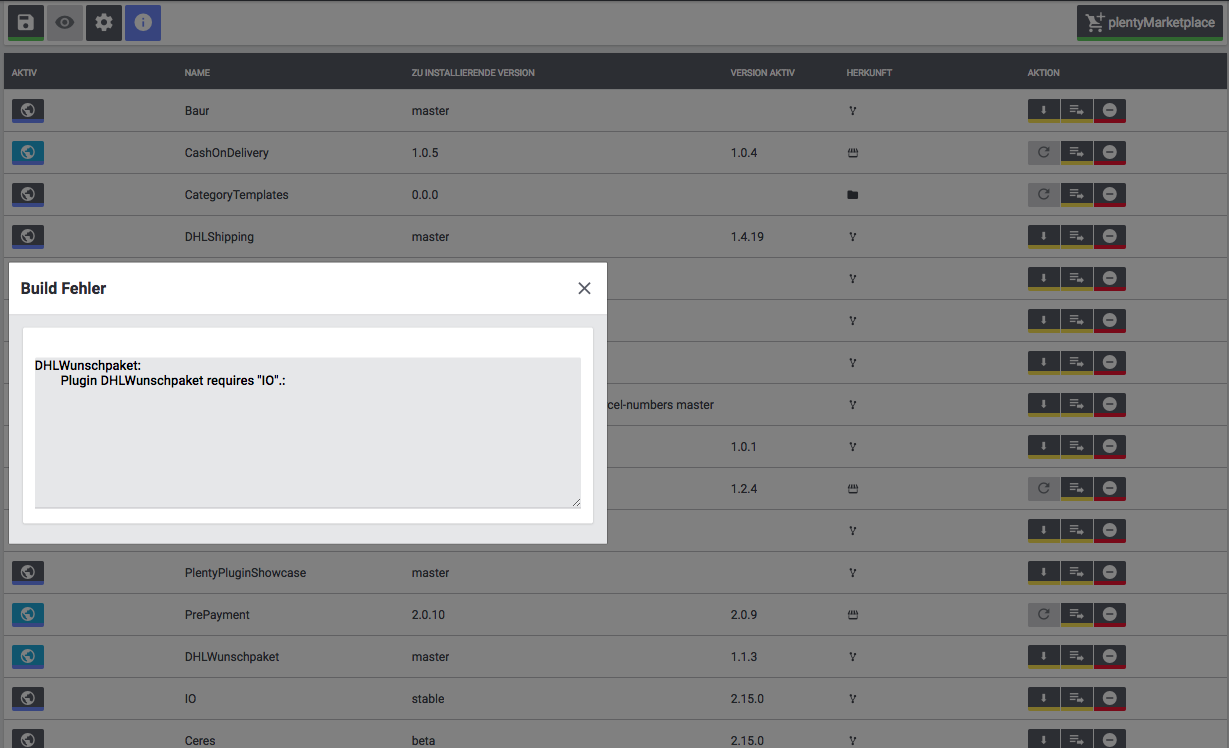Image resolution: width=1229 pixels, height=748 pixels.
Task: Click the refresh icon for CashOnDelivery
Action: point(1044,153)
